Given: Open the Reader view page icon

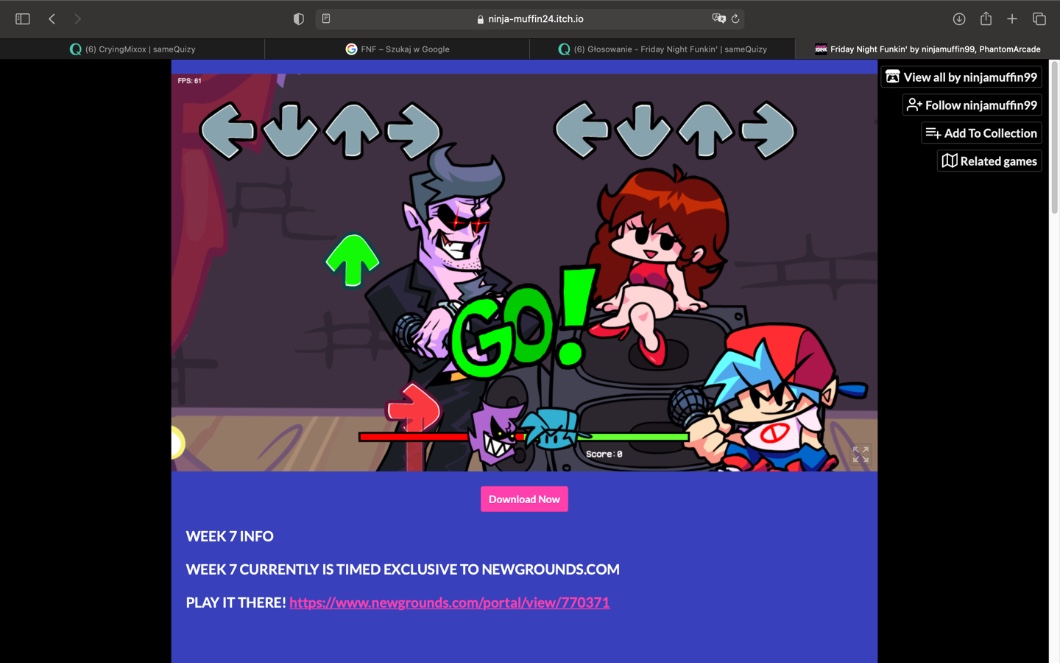Looking at the screenshot, I should (x=326, y=19).
